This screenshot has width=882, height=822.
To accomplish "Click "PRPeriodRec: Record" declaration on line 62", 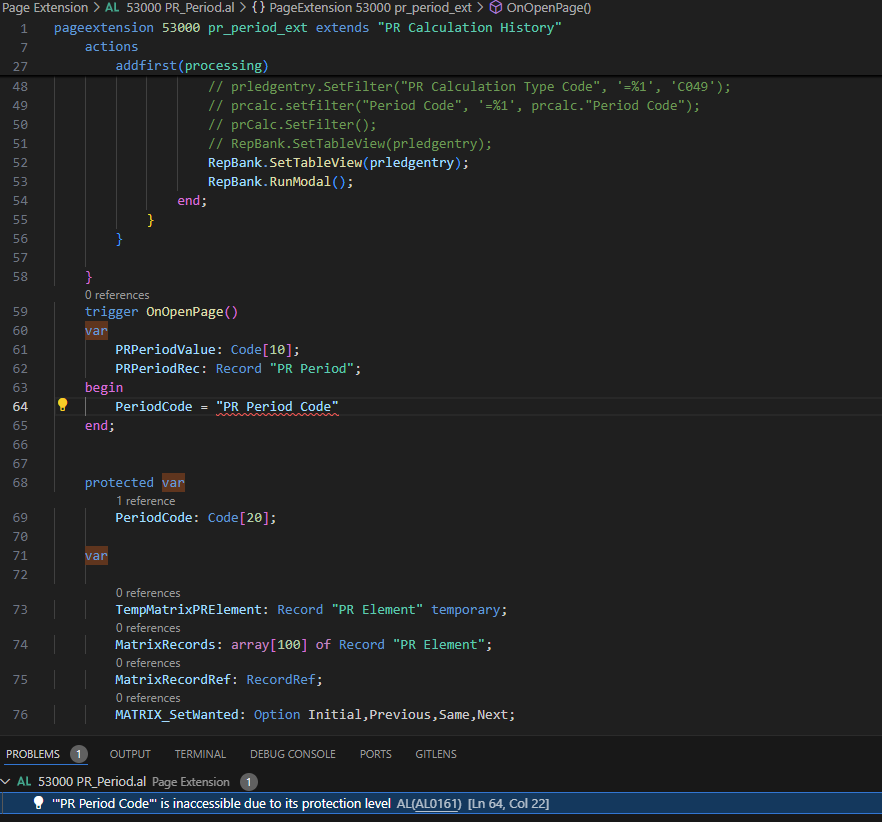I will 238,369.
